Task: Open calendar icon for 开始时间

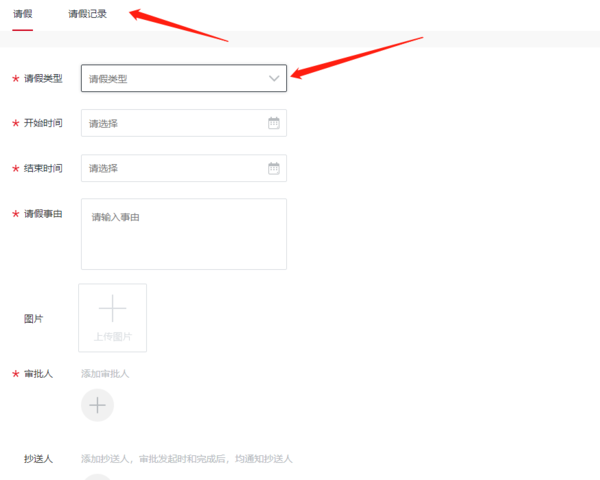Action: 274,123
